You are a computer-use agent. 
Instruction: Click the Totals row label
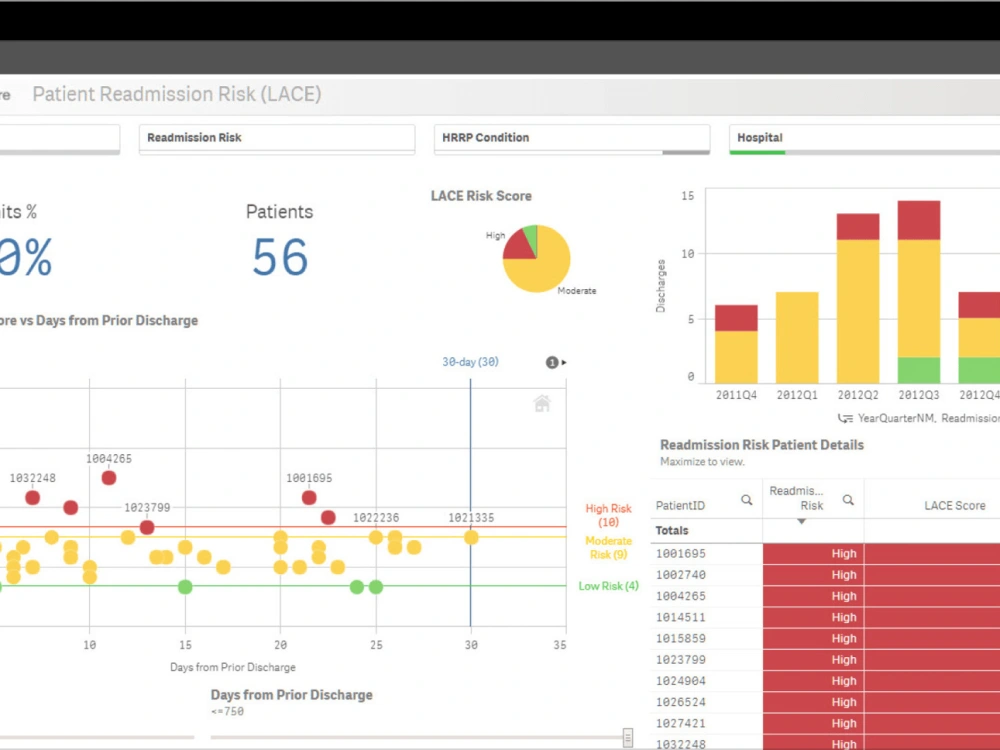click(672, 531)
